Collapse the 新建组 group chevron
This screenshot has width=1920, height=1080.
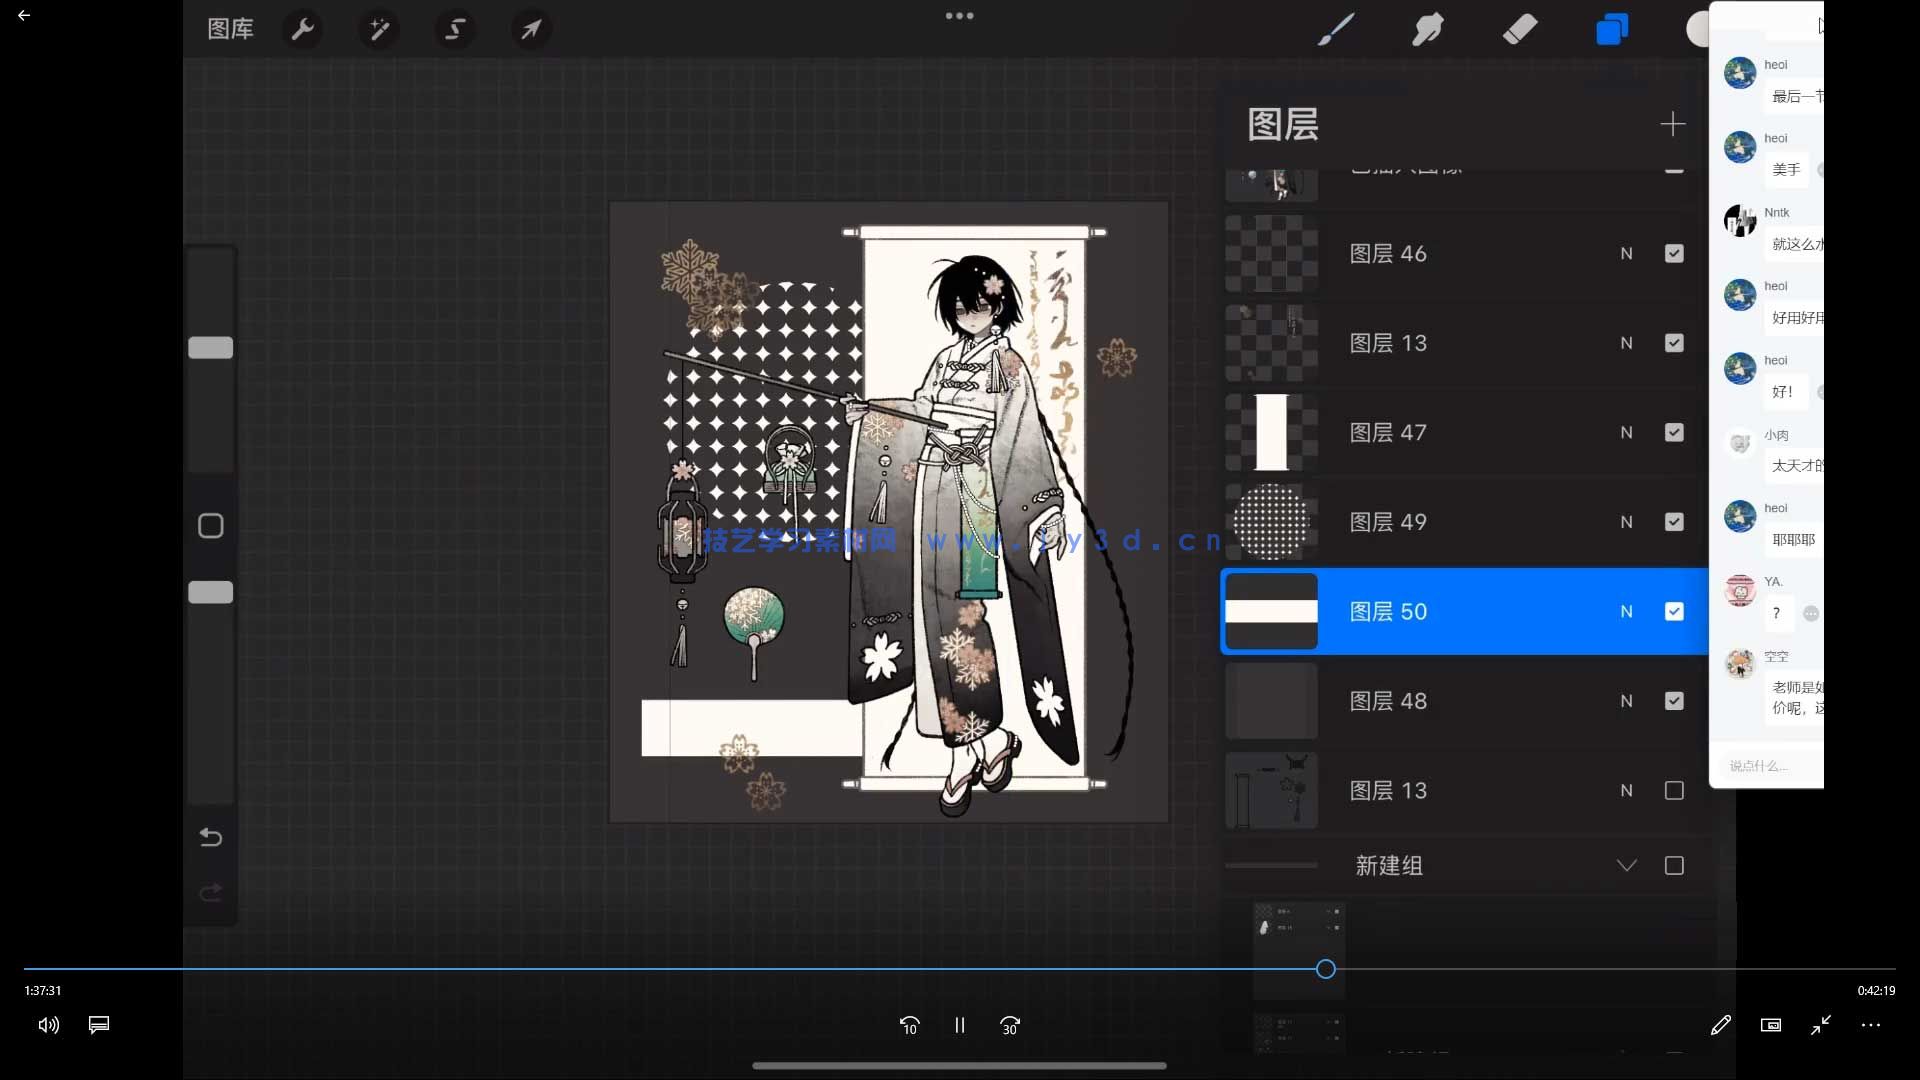coord(1627,865)
